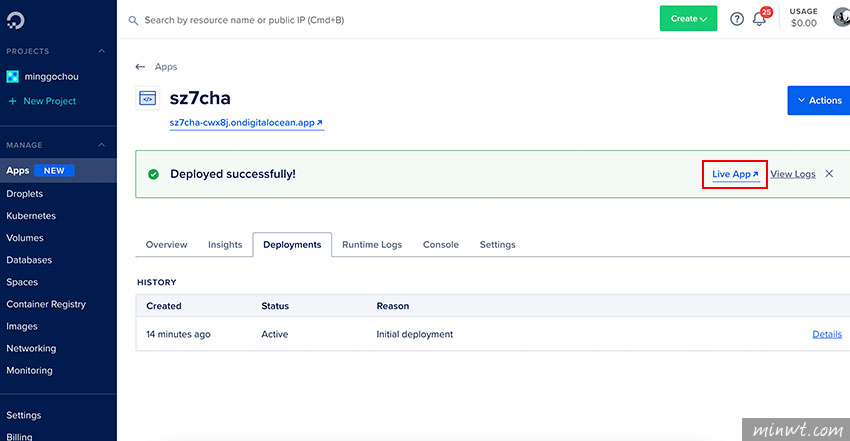Viewport: 850px width, 441px height.
Task: Click New Project in the sidebar
Action: (49, 101)
